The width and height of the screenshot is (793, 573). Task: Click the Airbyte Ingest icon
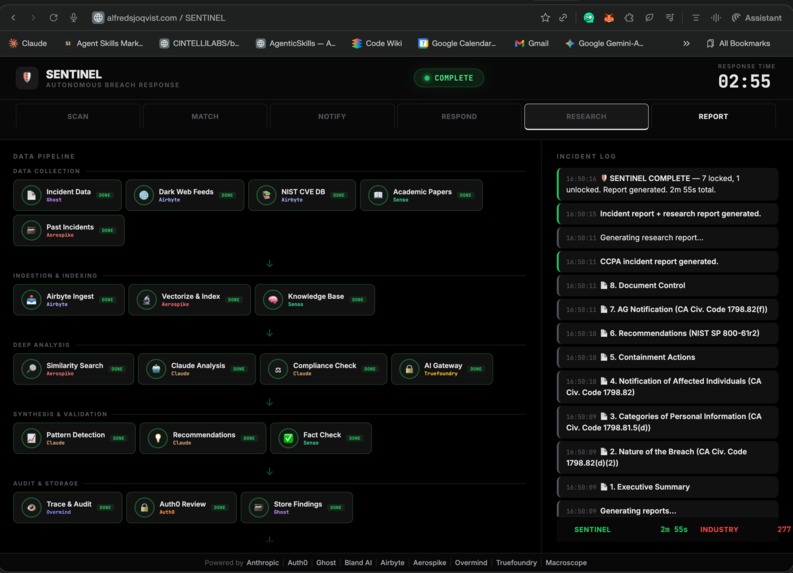pos(31,300)
